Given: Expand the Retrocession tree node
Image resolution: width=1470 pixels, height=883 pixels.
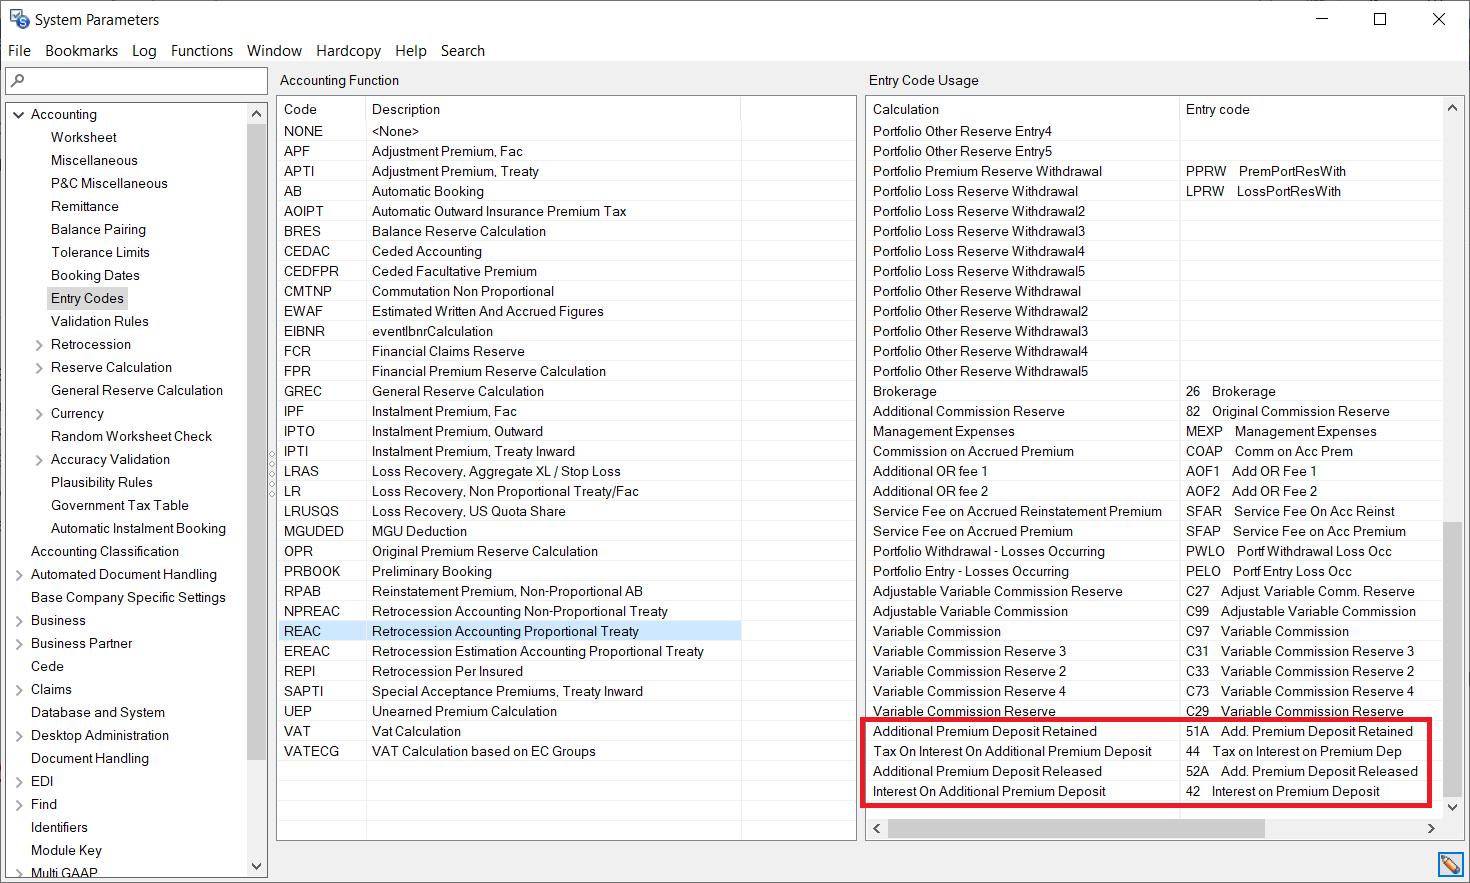Looking at the screenshot, I should pyautogui.click(x=39, y=345).
